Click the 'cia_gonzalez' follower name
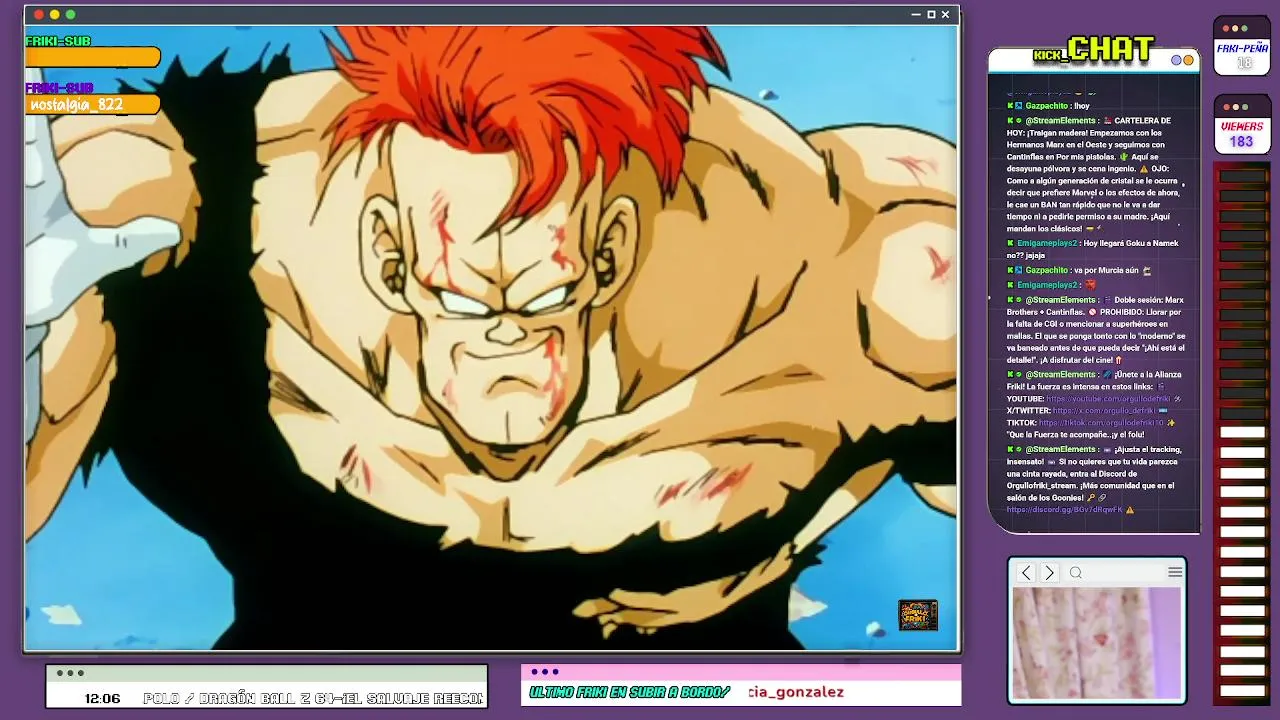 [x=796, y=692]
